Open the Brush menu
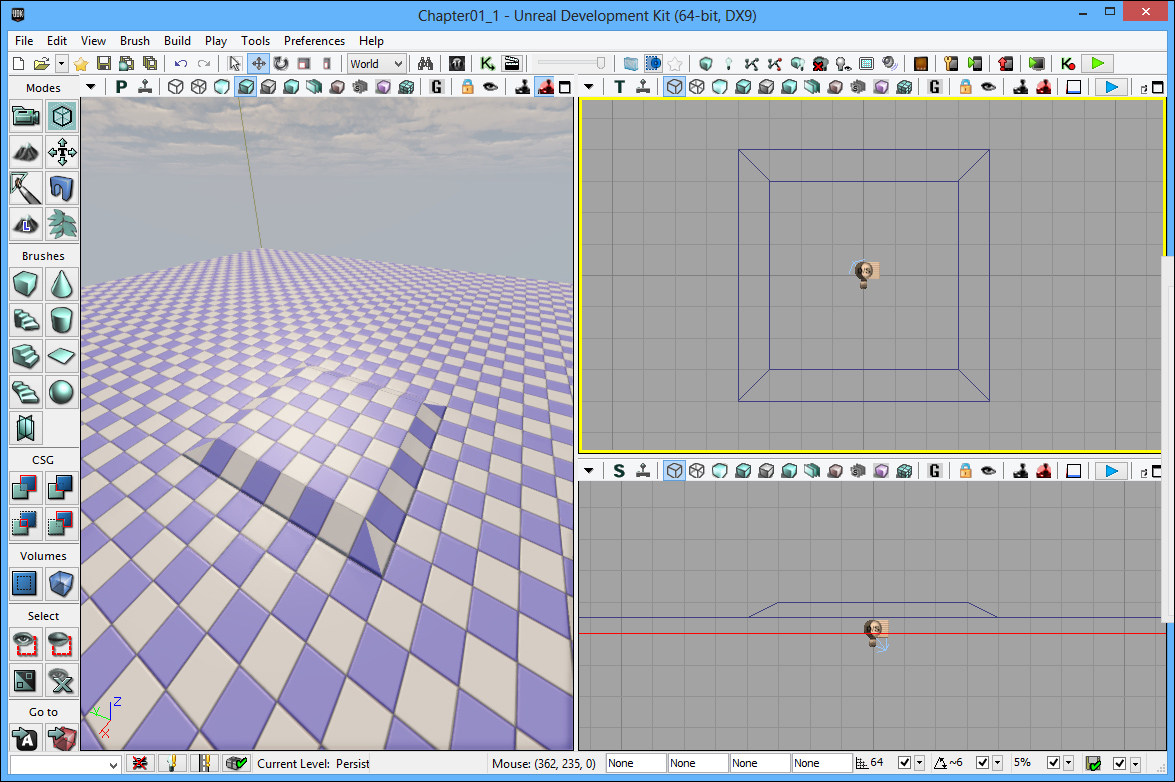The height and width of the screenshot is (782, 1175). pos(134,41)
